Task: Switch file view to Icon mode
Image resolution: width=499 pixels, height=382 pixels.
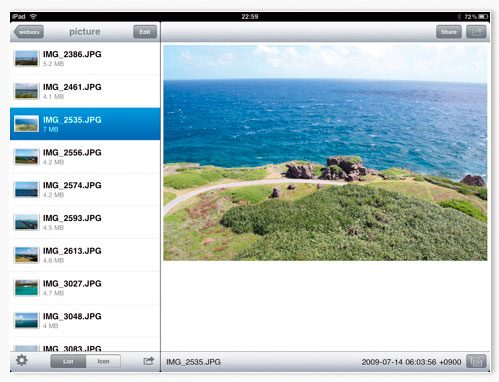Action: (103, 361)
